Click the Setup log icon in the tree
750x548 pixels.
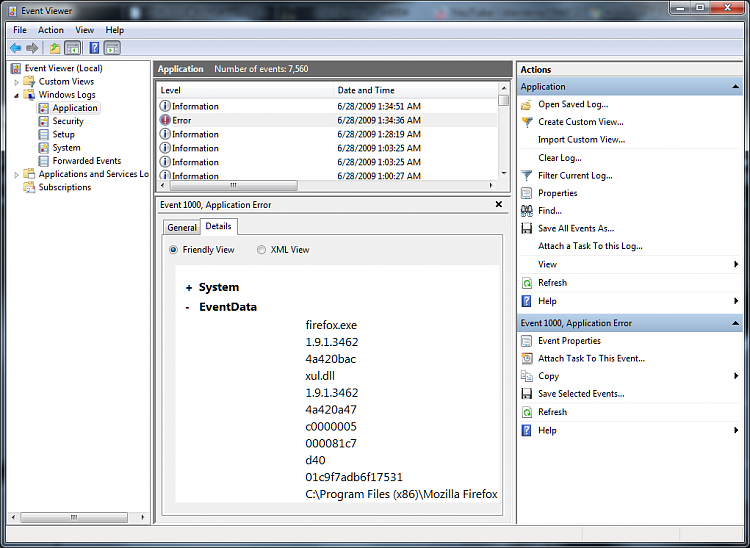pyautogui.click(x=44, y=134)
